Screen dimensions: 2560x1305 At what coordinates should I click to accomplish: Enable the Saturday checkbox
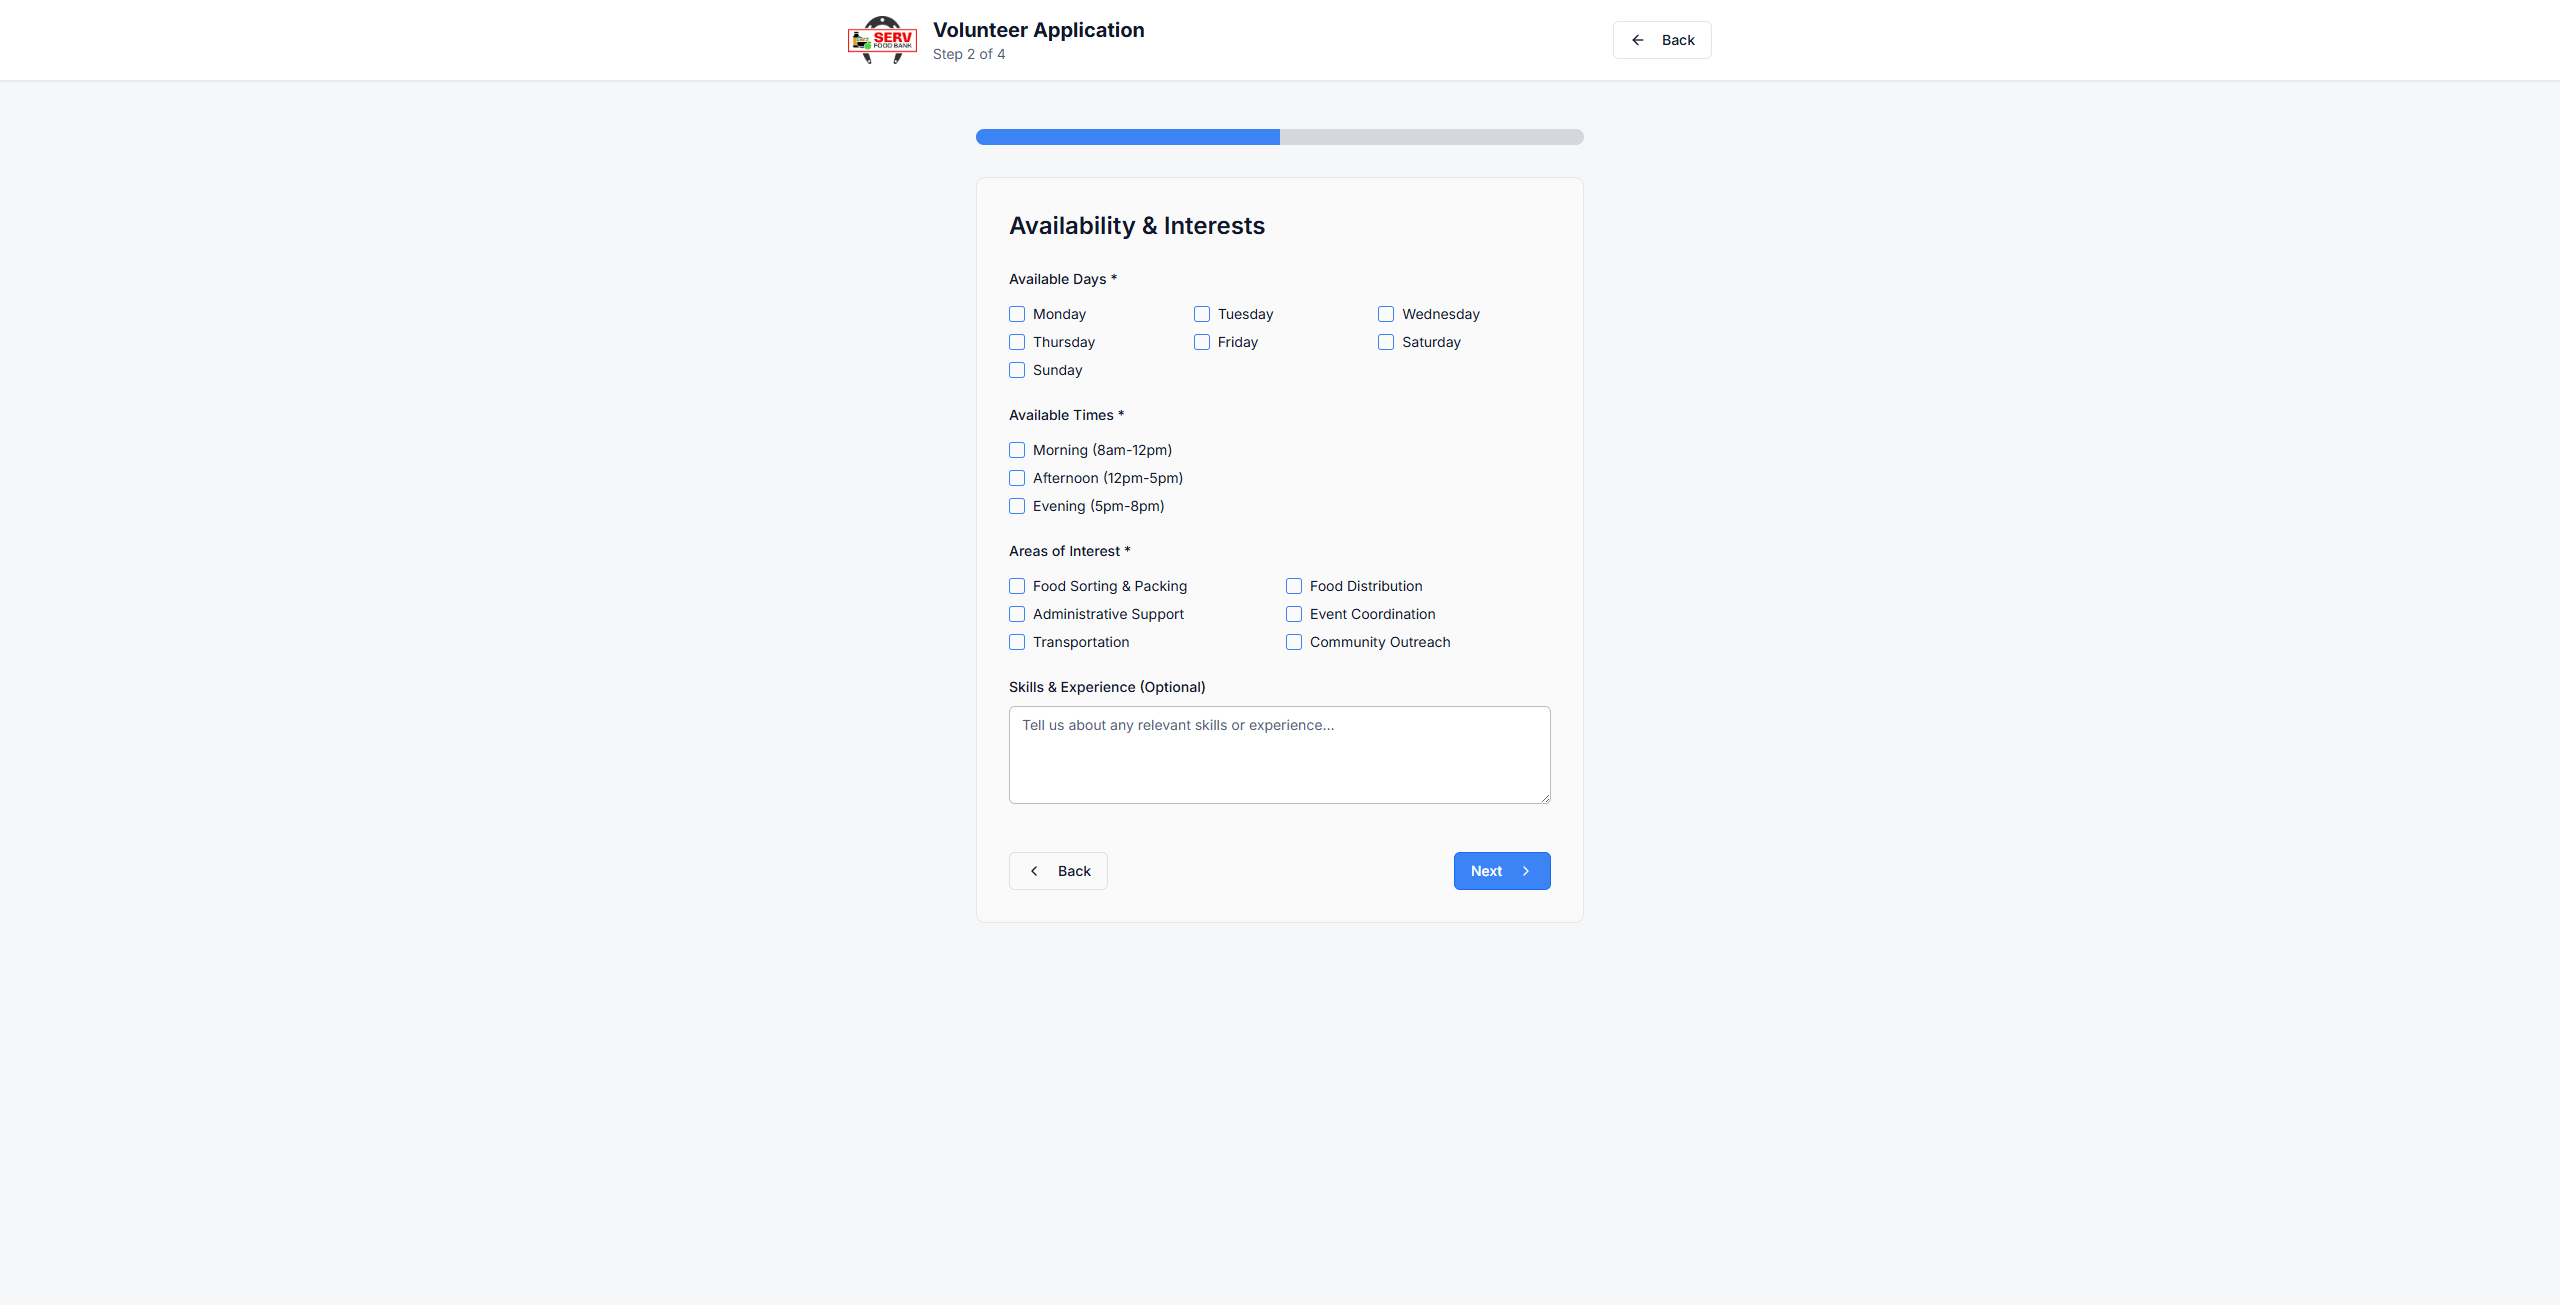point(1386,342)
